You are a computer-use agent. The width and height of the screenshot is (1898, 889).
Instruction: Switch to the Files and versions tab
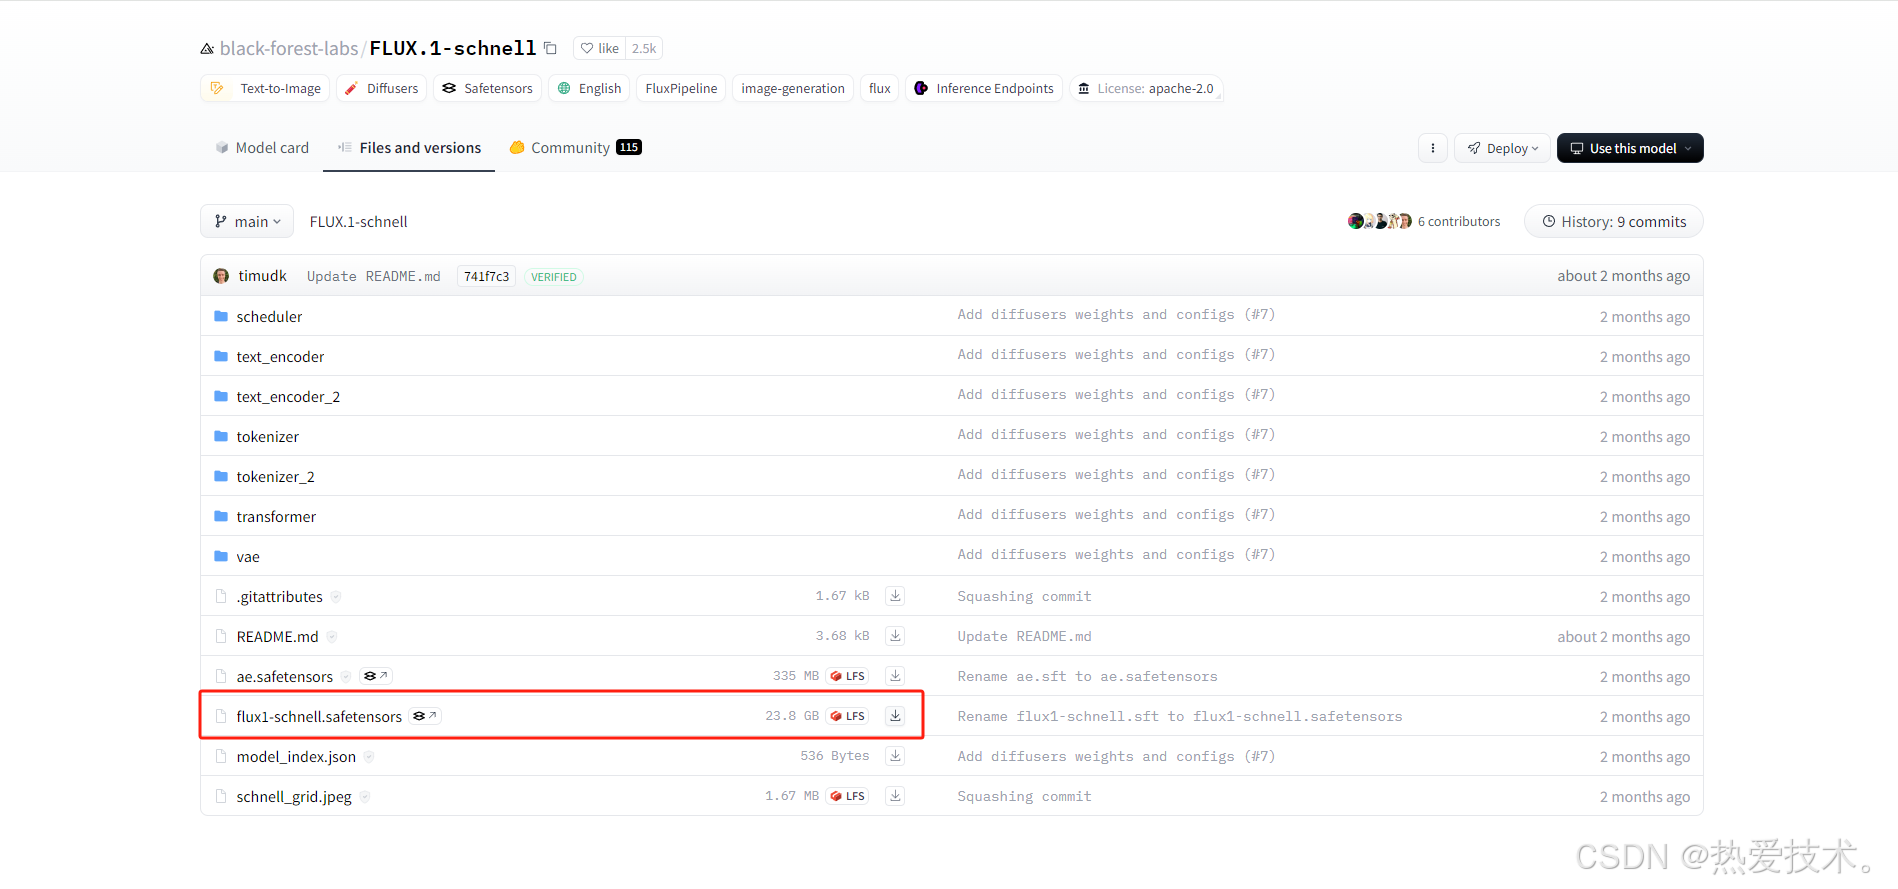coord(409,147)
